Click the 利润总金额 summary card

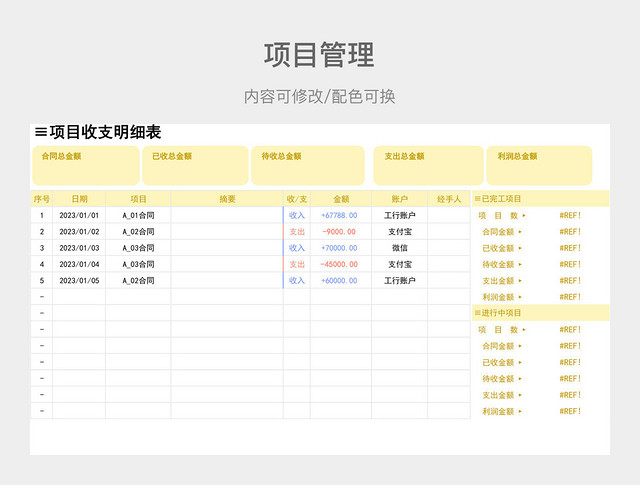[x=539, y=165]
